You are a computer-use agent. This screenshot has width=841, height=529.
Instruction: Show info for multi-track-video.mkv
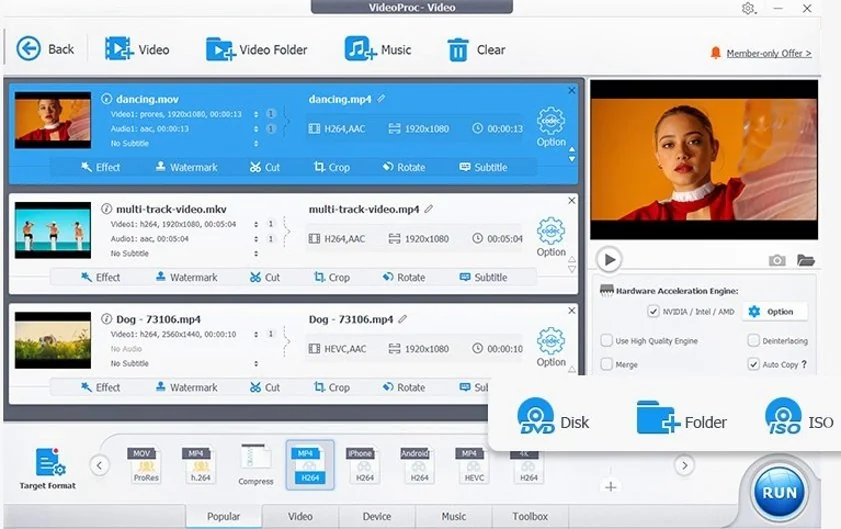(106, 209)
